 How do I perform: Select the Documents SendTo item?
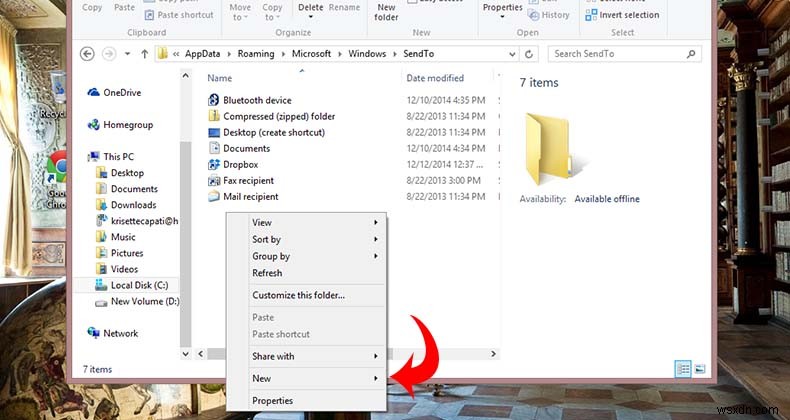[239, 149]
